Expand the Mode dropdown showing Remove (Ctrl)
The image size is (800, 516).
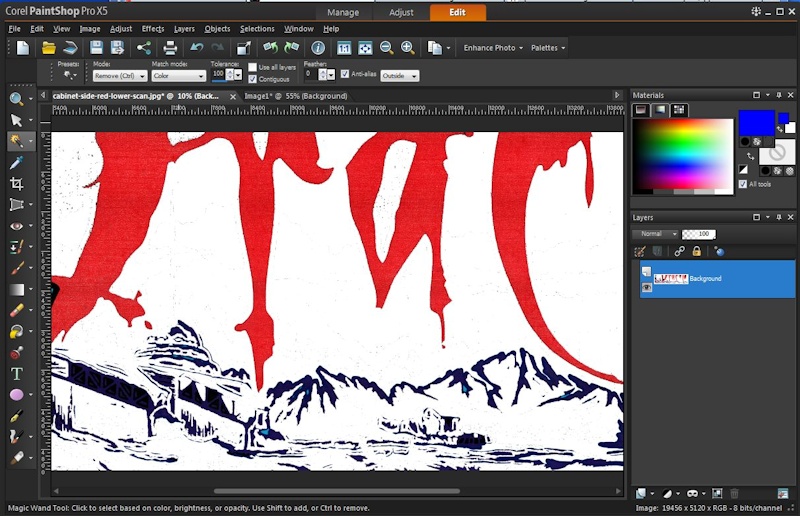pos(118,76)
